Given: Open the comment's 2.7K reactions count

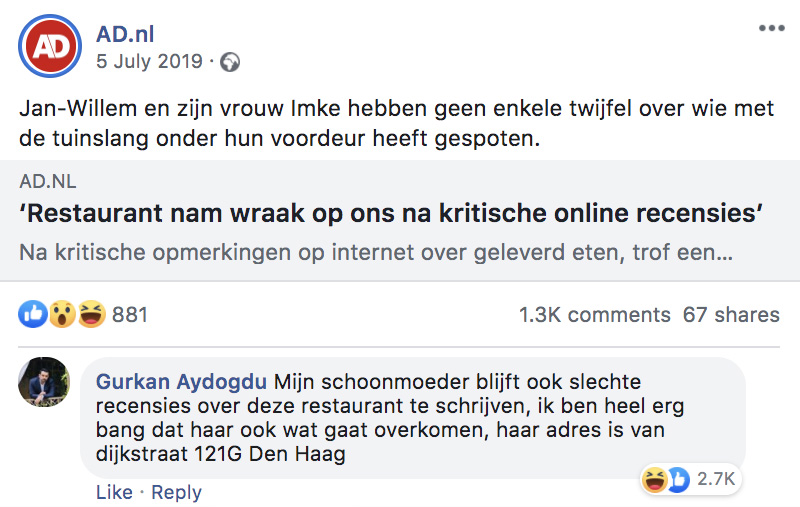Looking at the screenshot, I should 716,480.
